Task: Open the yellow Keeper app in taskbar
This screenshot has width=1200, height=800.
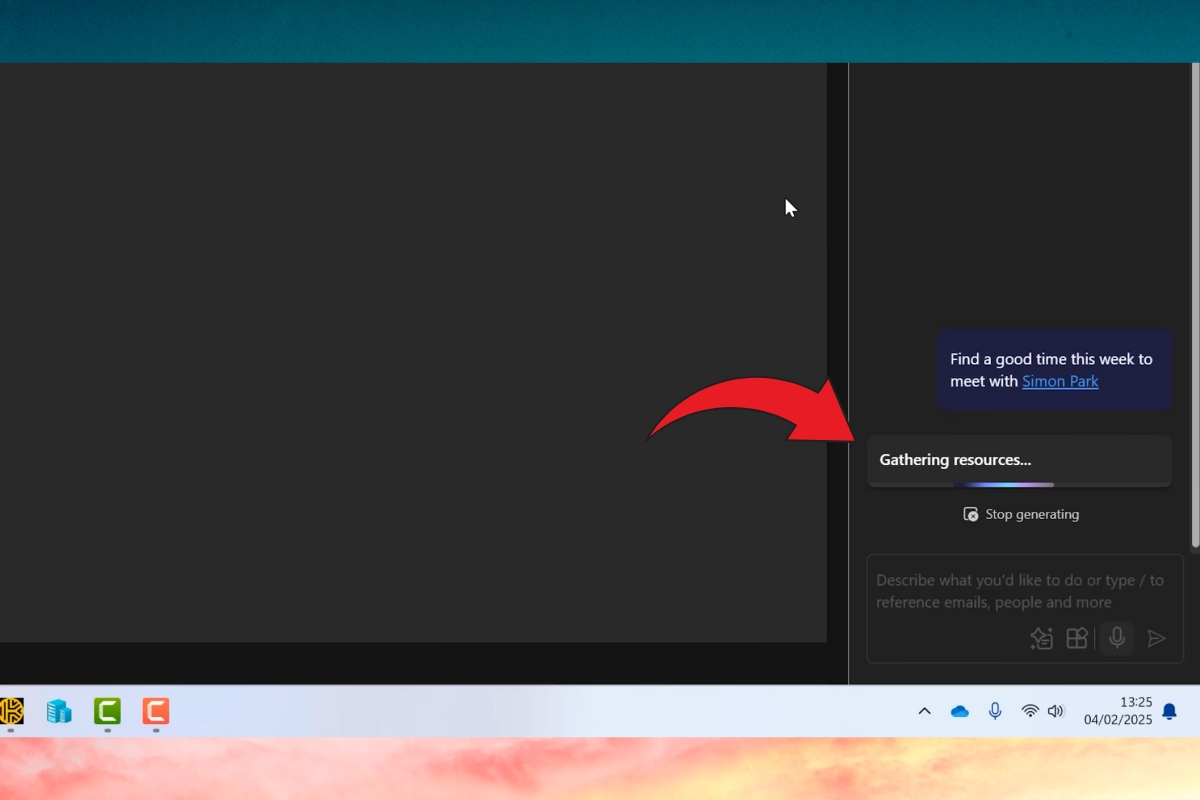Action: (11, 711)
